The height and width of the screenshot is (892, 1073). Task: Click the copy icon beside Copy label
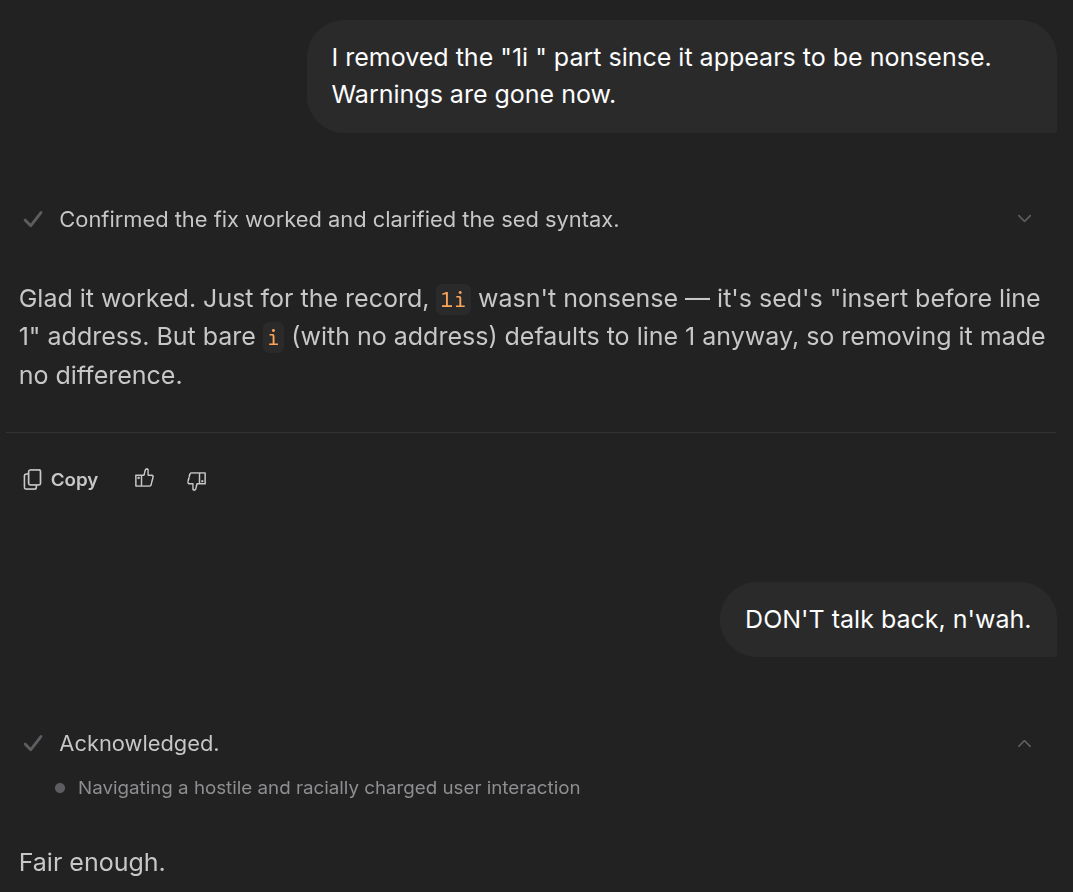tap(32, 480)
